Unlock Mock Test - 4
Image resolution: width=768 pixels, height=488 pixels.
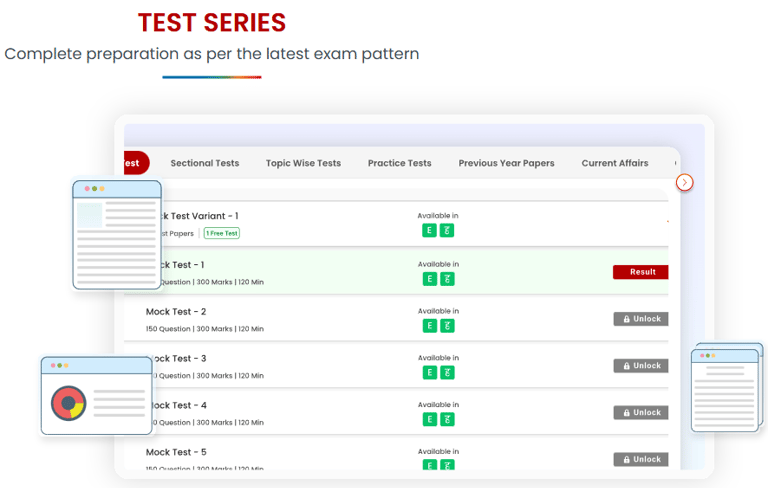[x=641, y=413]
